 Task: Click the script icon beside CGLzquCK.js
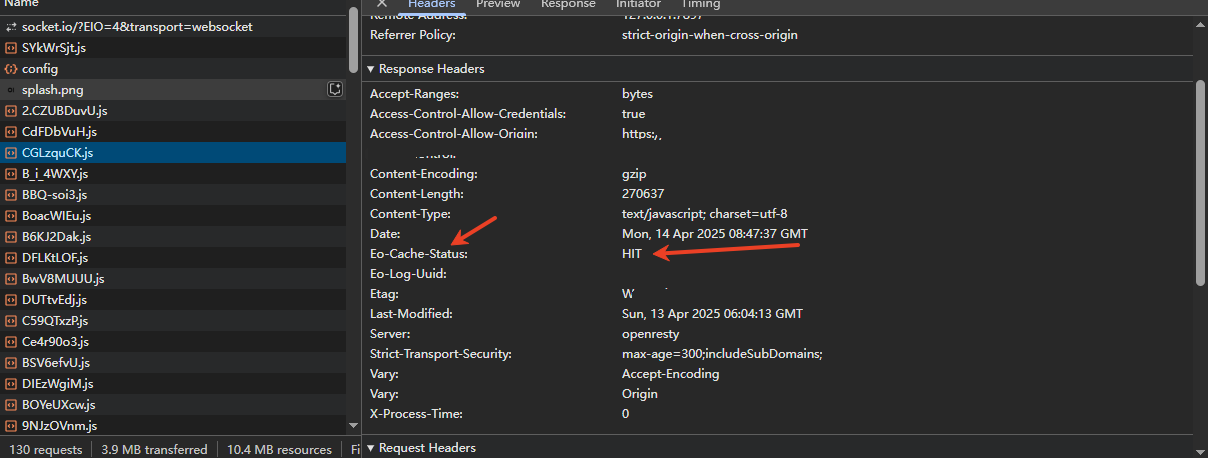click(11, 153)
